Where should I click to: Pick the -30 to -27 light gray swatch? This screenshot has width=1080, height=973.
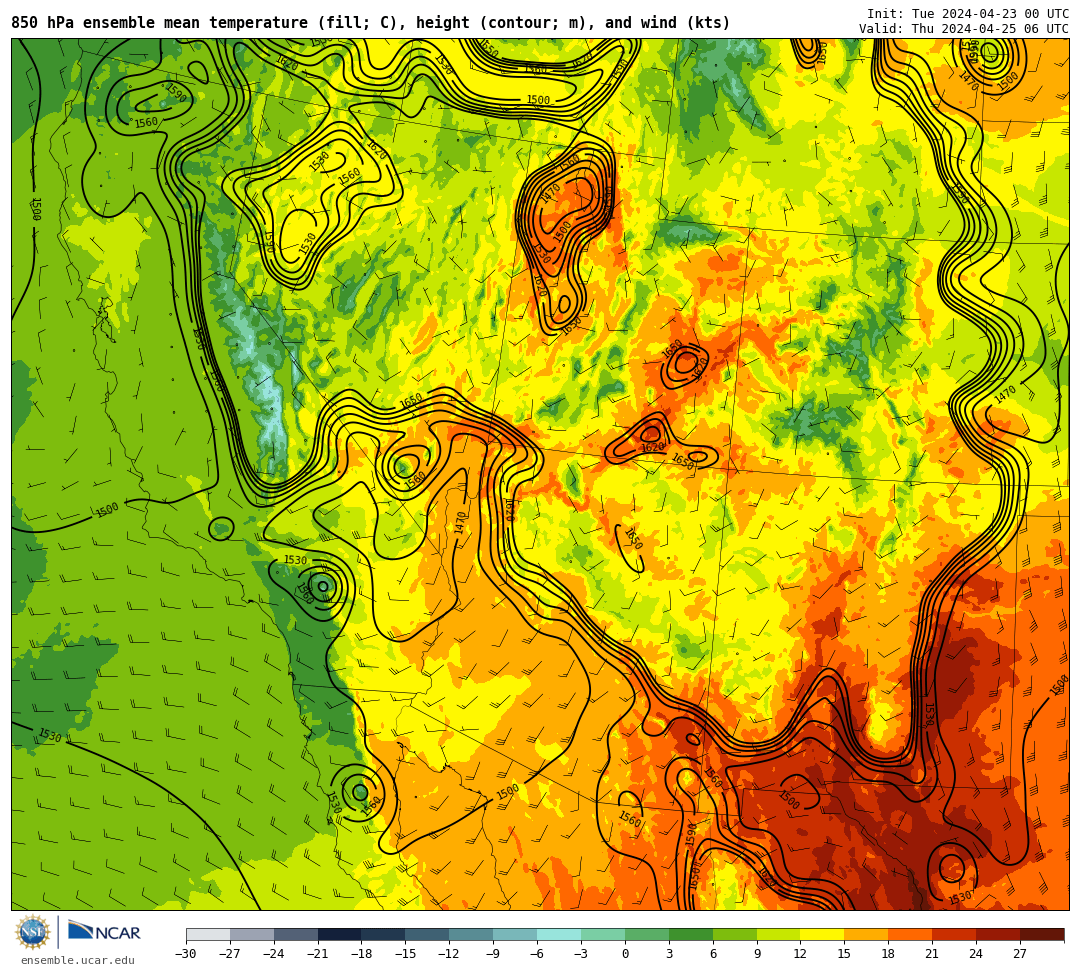(x=208, y=934)
